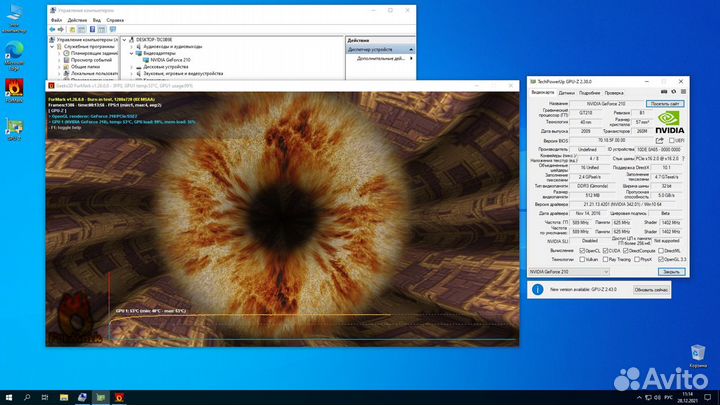Click the FurMark icon in the taskbar
This screenshot has height=405, width=720.
coord(119,397)
